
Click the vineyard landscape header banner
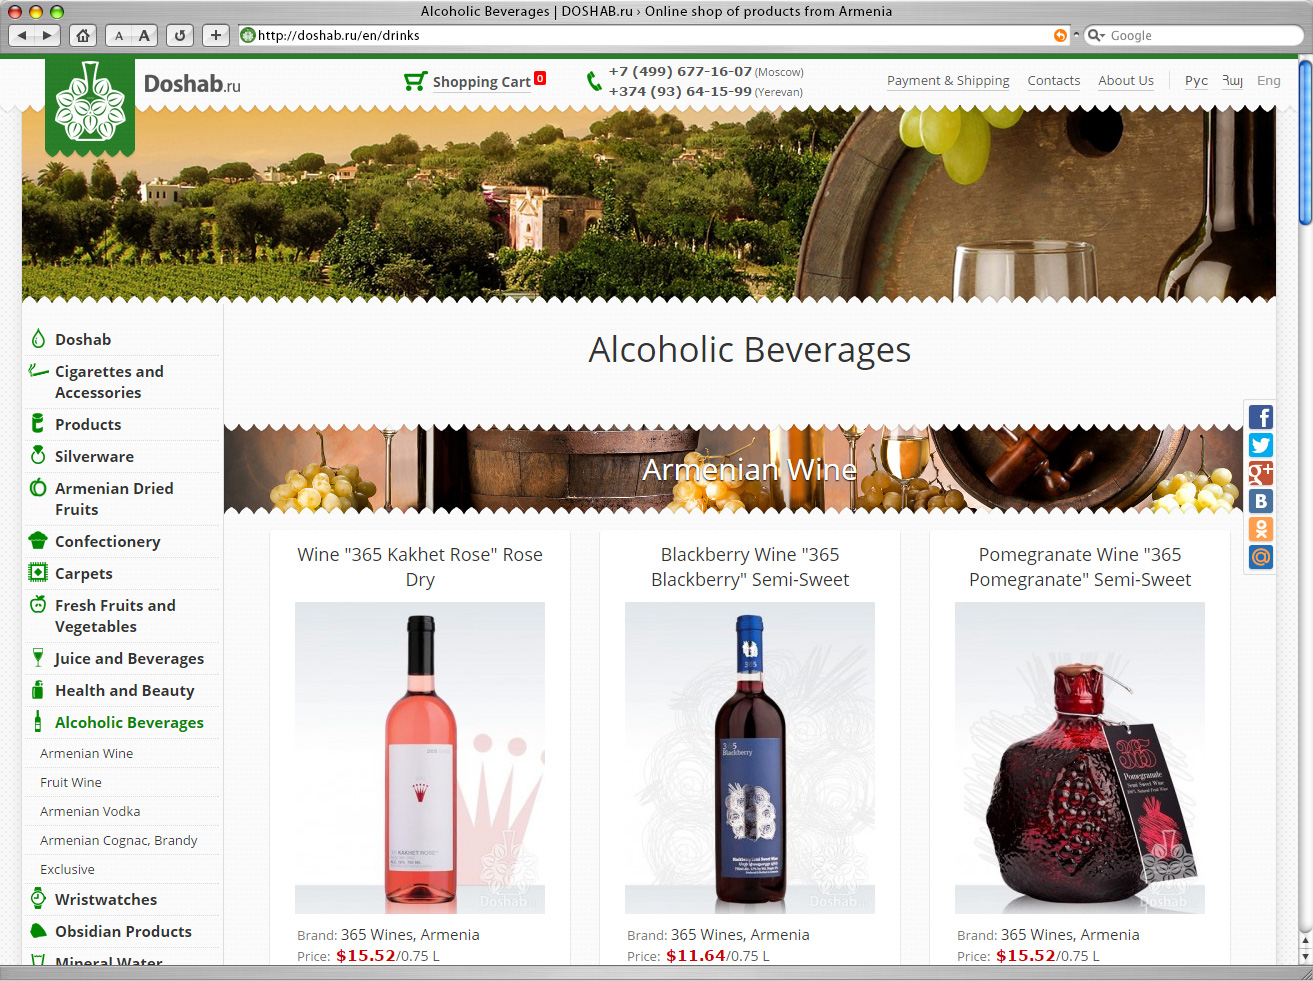click(x=649, y=204)
